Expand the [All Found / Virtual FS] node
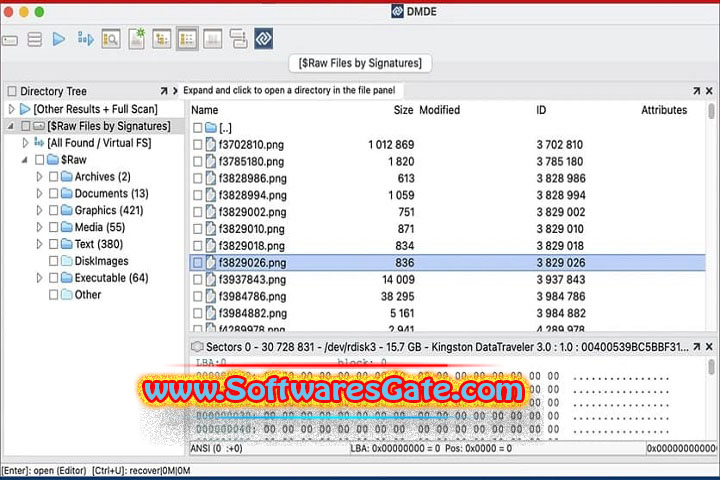This screenshot has width=720, height=480. (25, 143)
